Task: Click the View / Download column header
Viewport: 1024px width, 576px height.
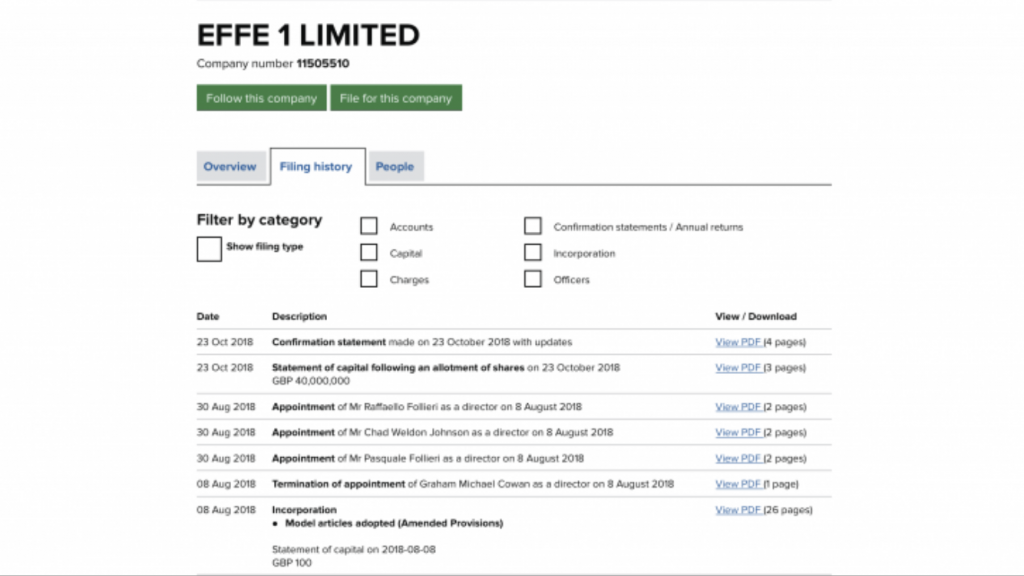Action: point(756,317)
